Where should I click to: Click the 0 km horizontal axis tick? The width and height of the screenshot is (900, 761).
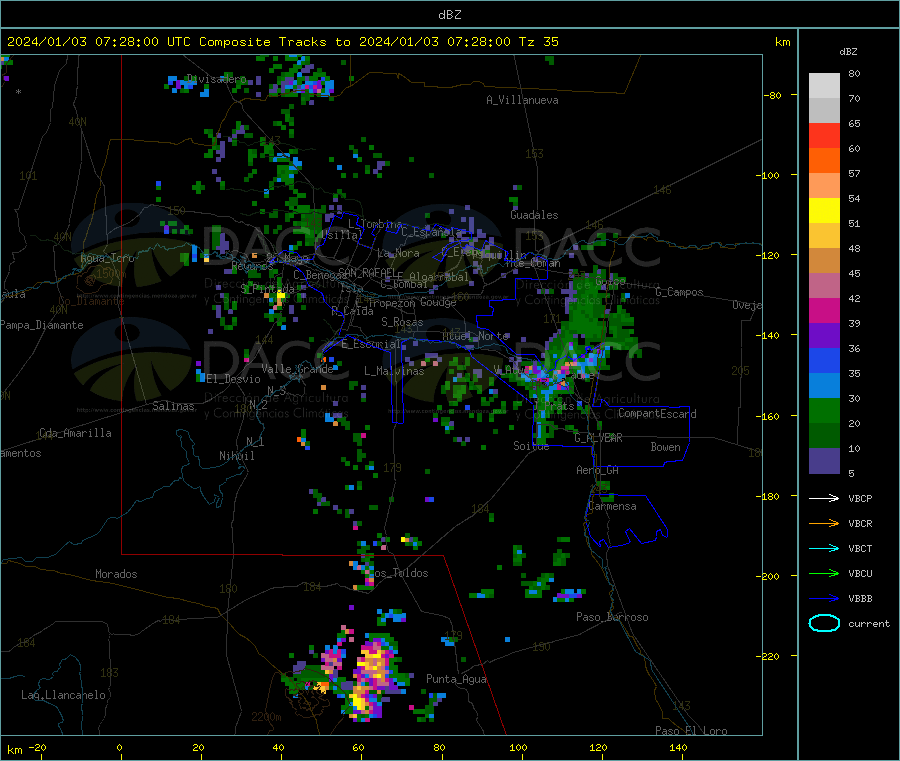tap(119, 748)
